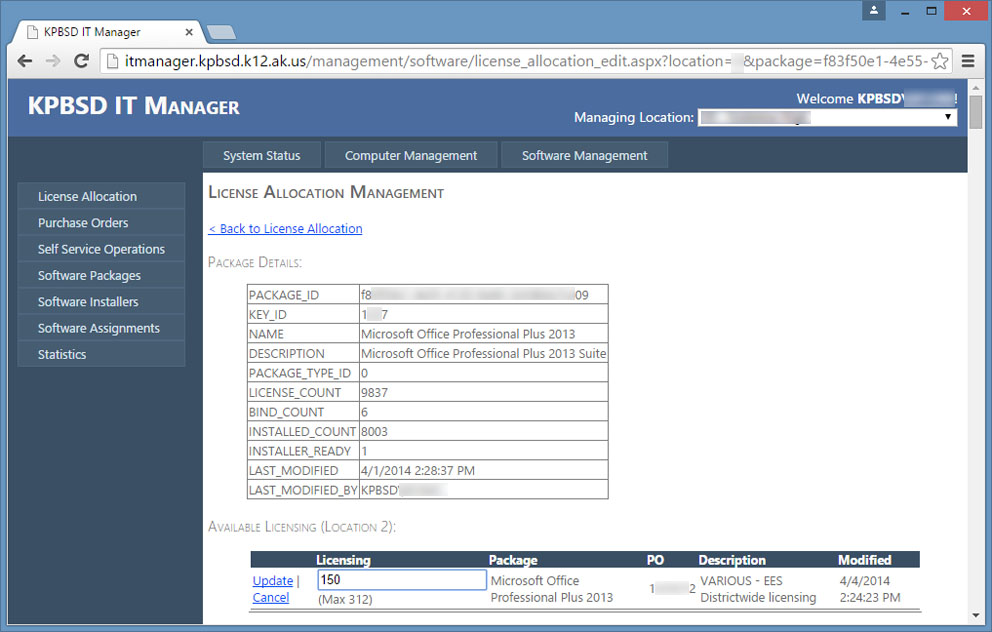Click the PACKAGE_TYPE_ID label cell
This screenshot has width=992, height=632.
coord(303,373)
